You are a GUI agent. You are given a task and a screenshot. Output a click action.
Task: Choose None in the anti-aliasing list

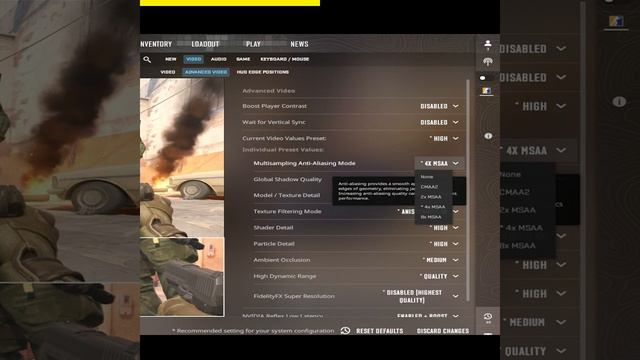pyautogui.click(x=427, y=177)
